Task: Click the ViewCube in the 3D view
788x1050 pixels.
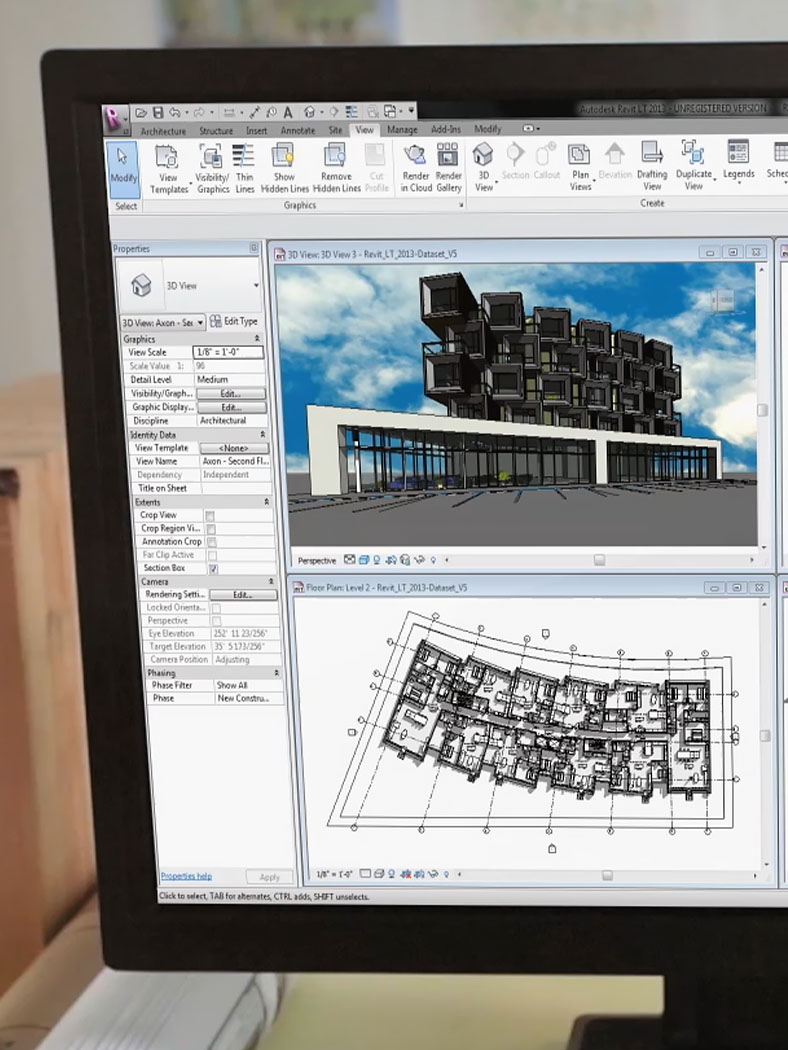Action: pyautogui.click(x=723, y=301)
